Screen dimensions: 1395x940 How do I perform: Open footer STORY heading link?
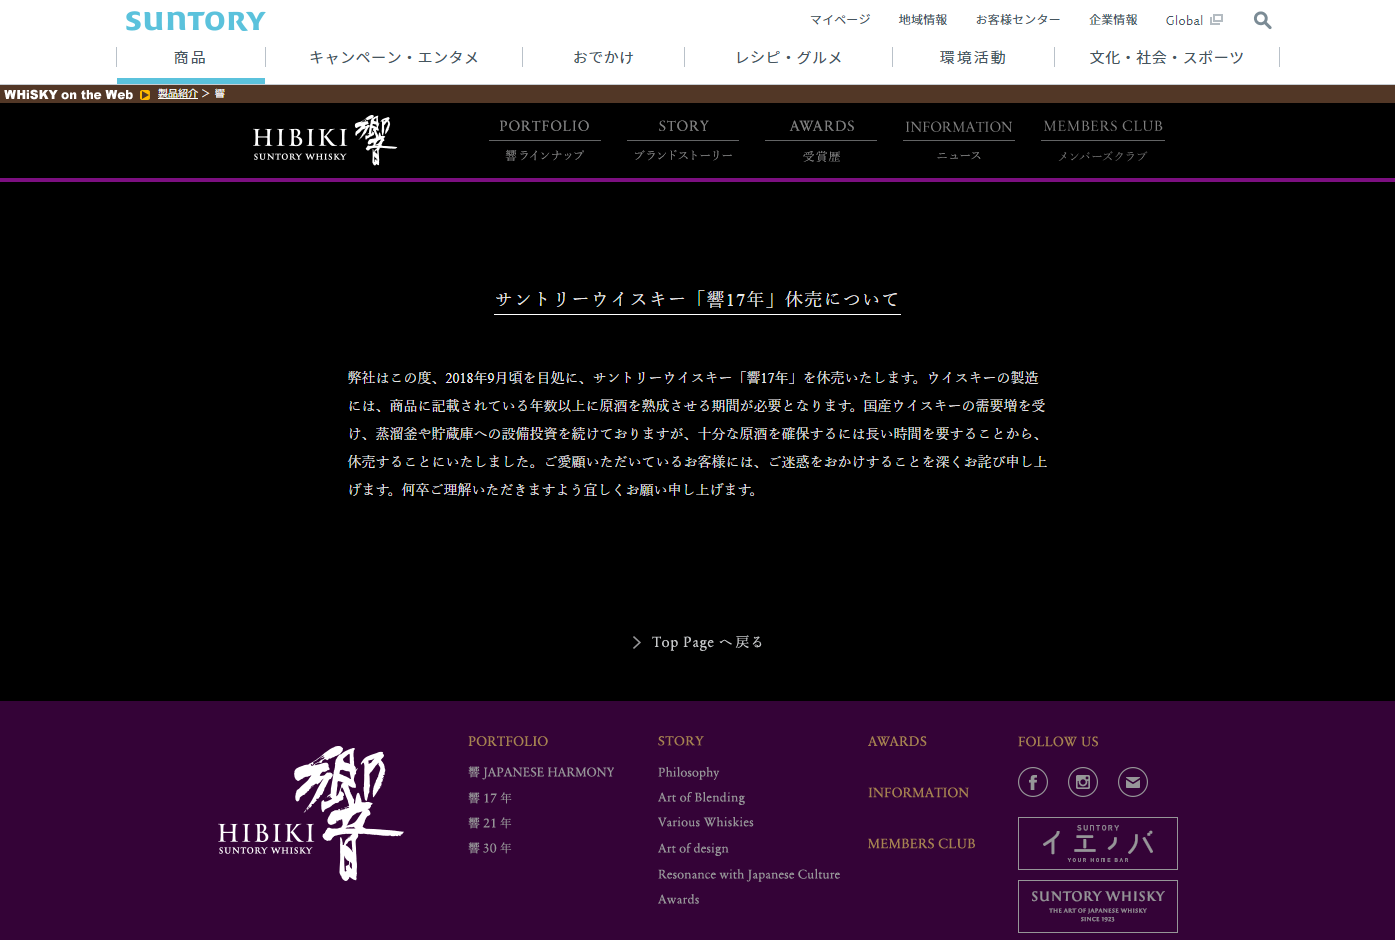681,741
